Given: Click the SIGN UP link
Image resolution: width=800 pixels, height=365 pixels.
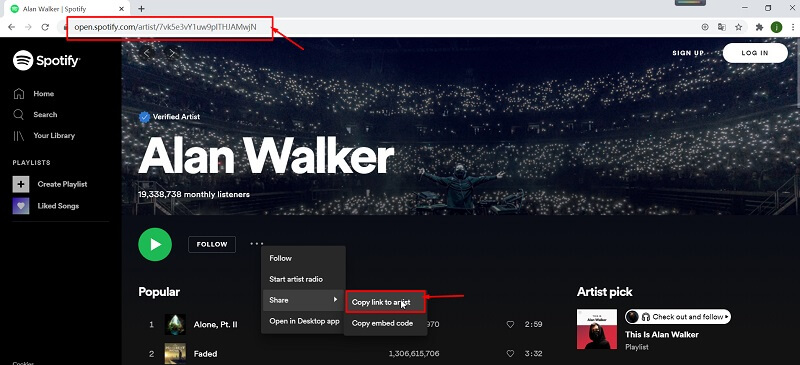Looking at the screenshot, I should click(x=688, y=53).
